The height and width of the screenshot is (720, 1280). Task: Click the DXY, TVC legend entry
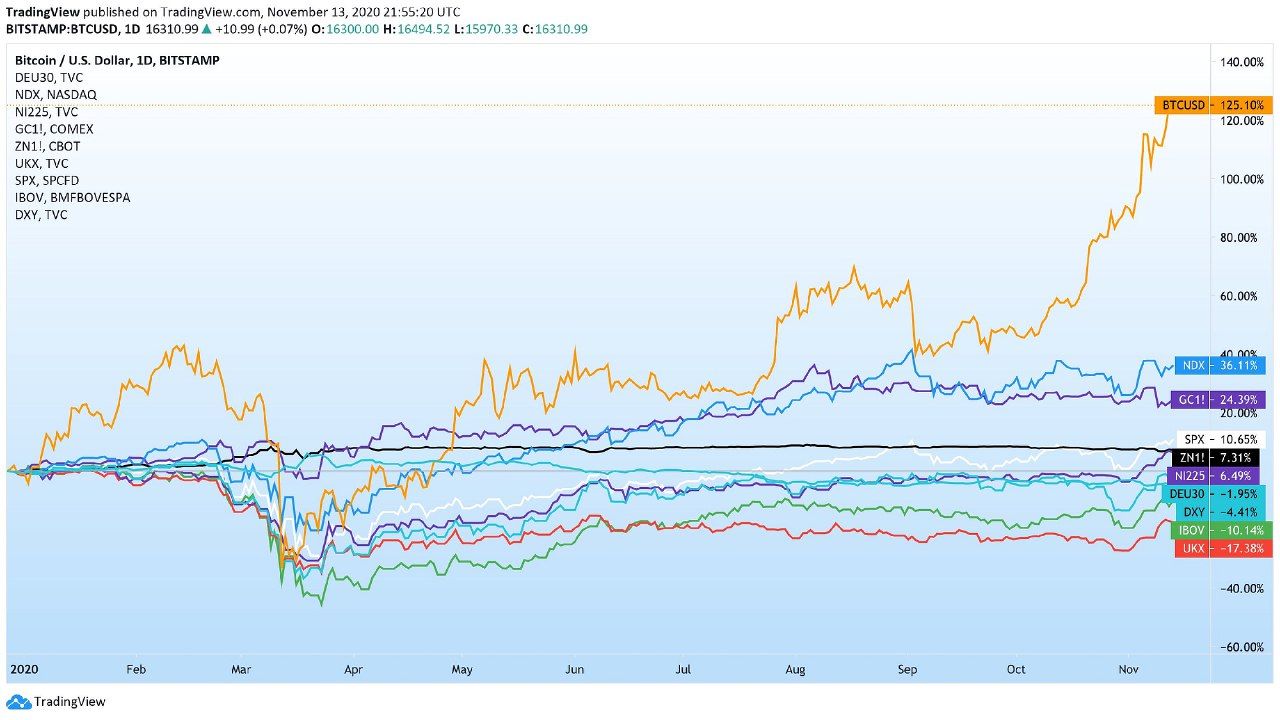(41, 214)
